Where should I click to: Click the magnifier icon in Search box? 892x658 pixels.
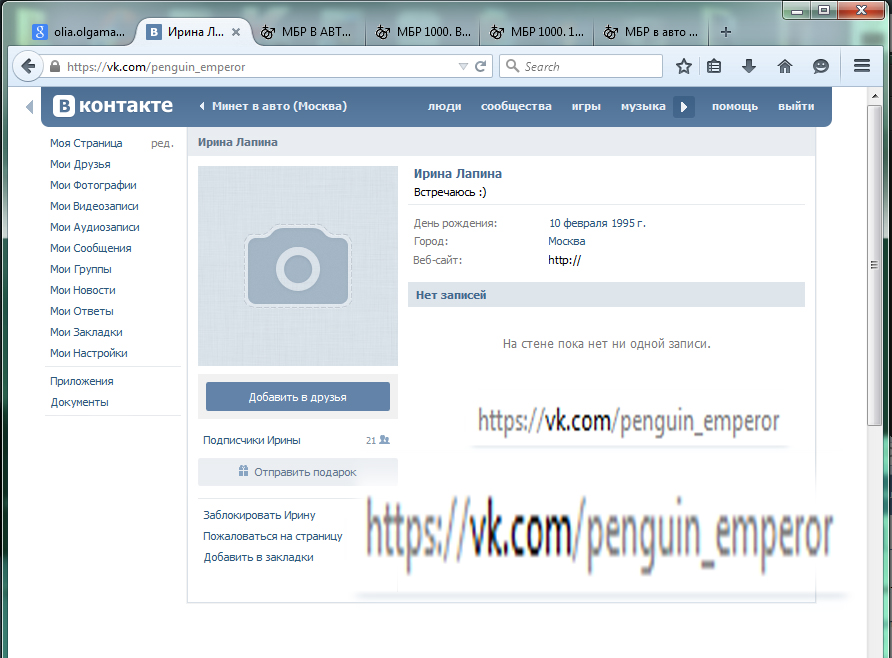pyautogui.click(x=513, y=66)
